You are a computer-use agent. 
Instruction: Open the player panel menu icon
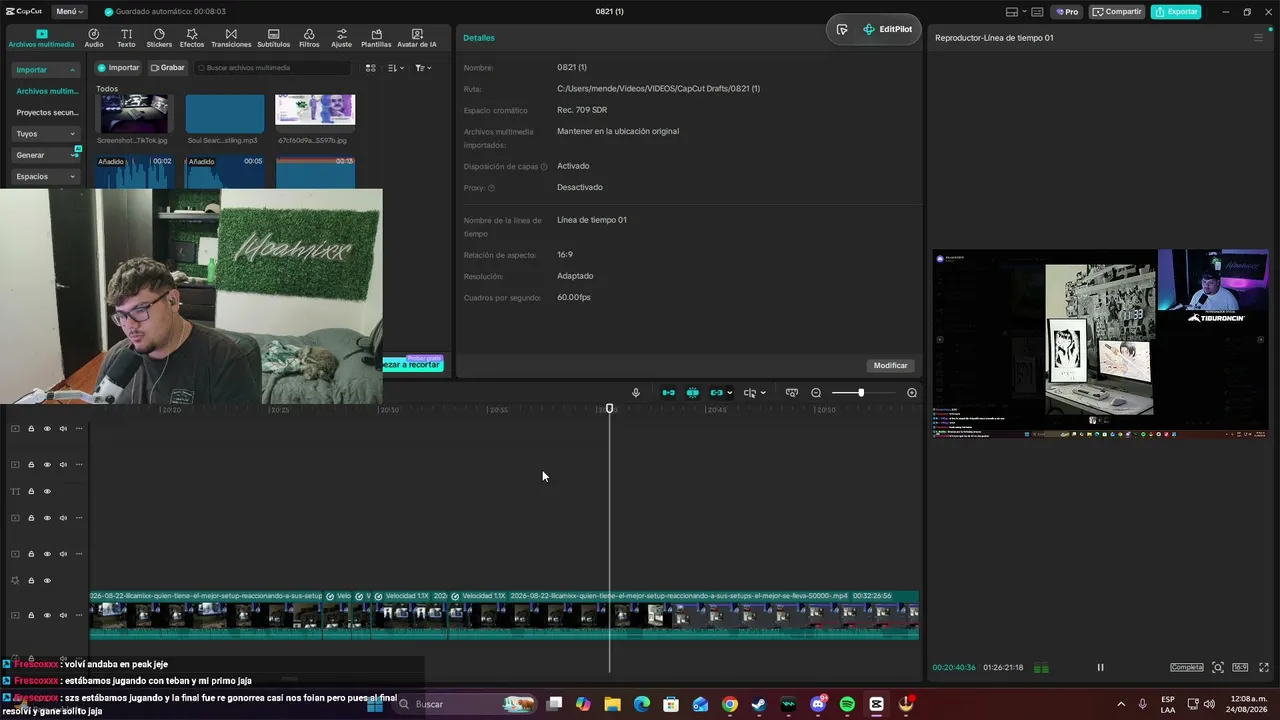[1258, 38]
